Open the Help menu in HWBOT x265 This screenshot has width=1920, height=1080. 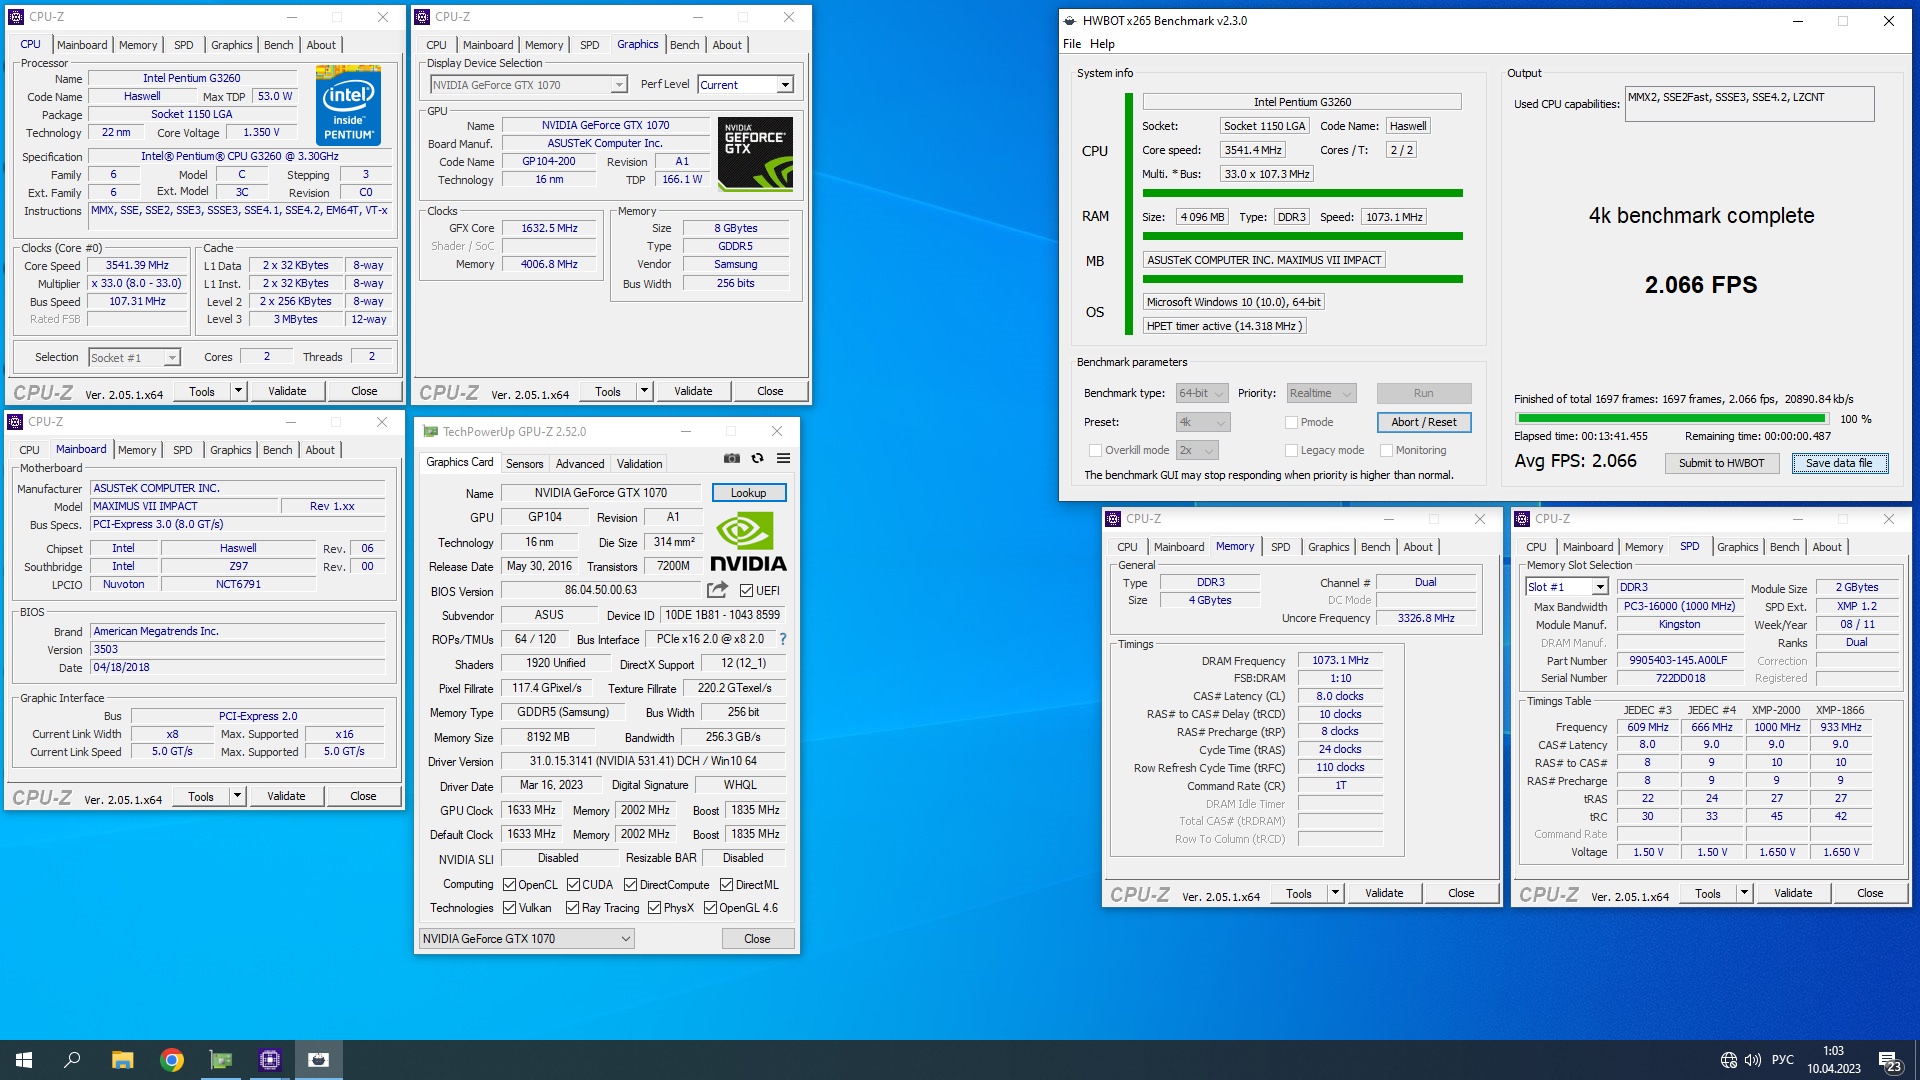tap(1102, 44)
